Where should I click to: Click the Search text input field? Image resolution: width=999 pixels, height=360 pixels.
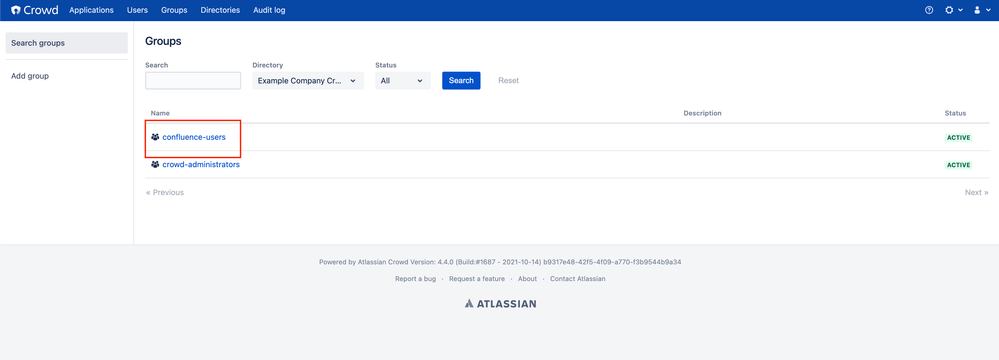[193, 81]
